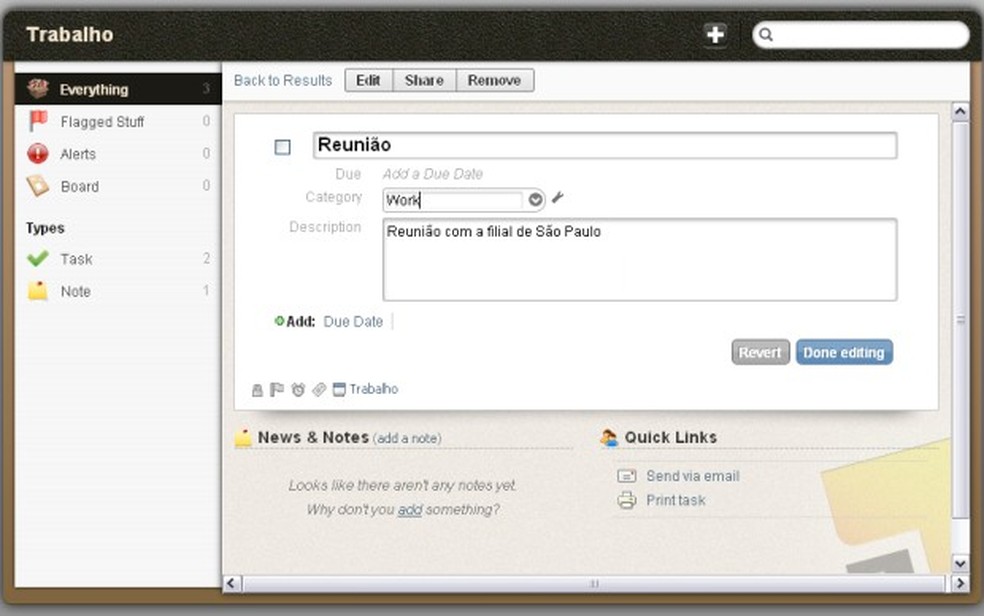This screenshot has height=616, width=984.
Task: Click the Due Date link next to Add
Action: point(353,322)
